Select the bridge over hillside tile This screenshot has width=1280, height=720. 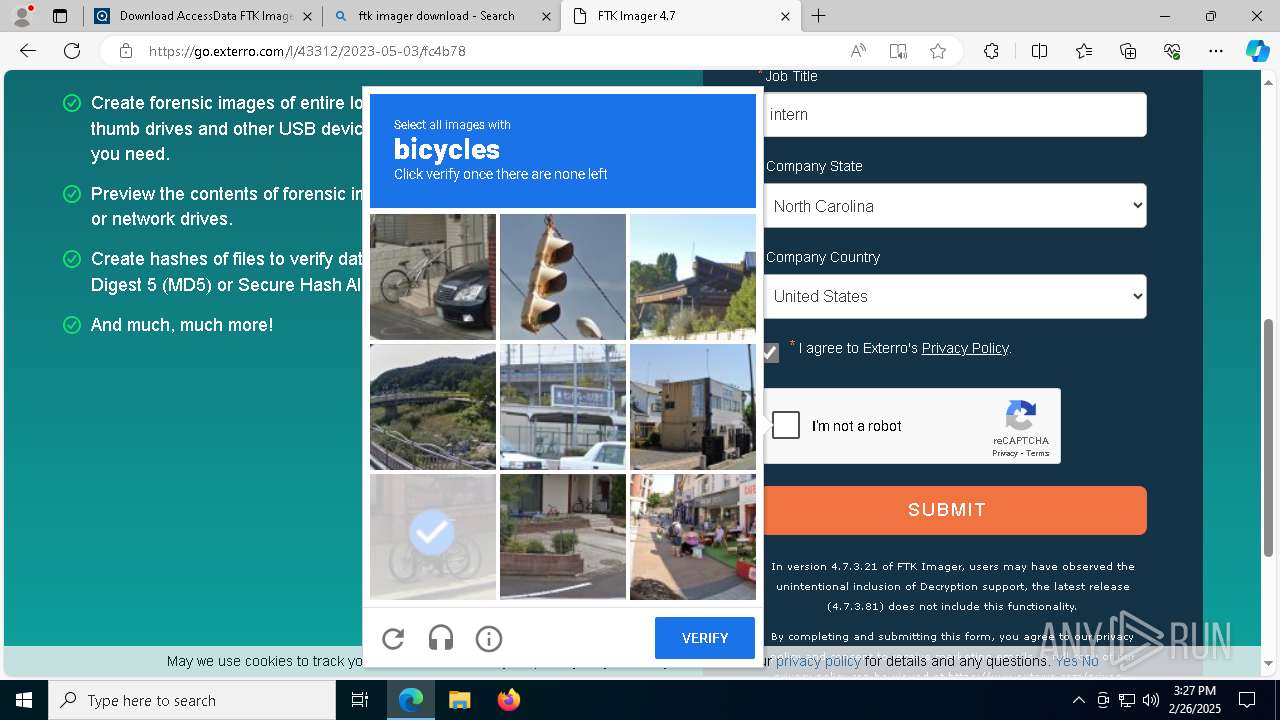pos(433,407)
